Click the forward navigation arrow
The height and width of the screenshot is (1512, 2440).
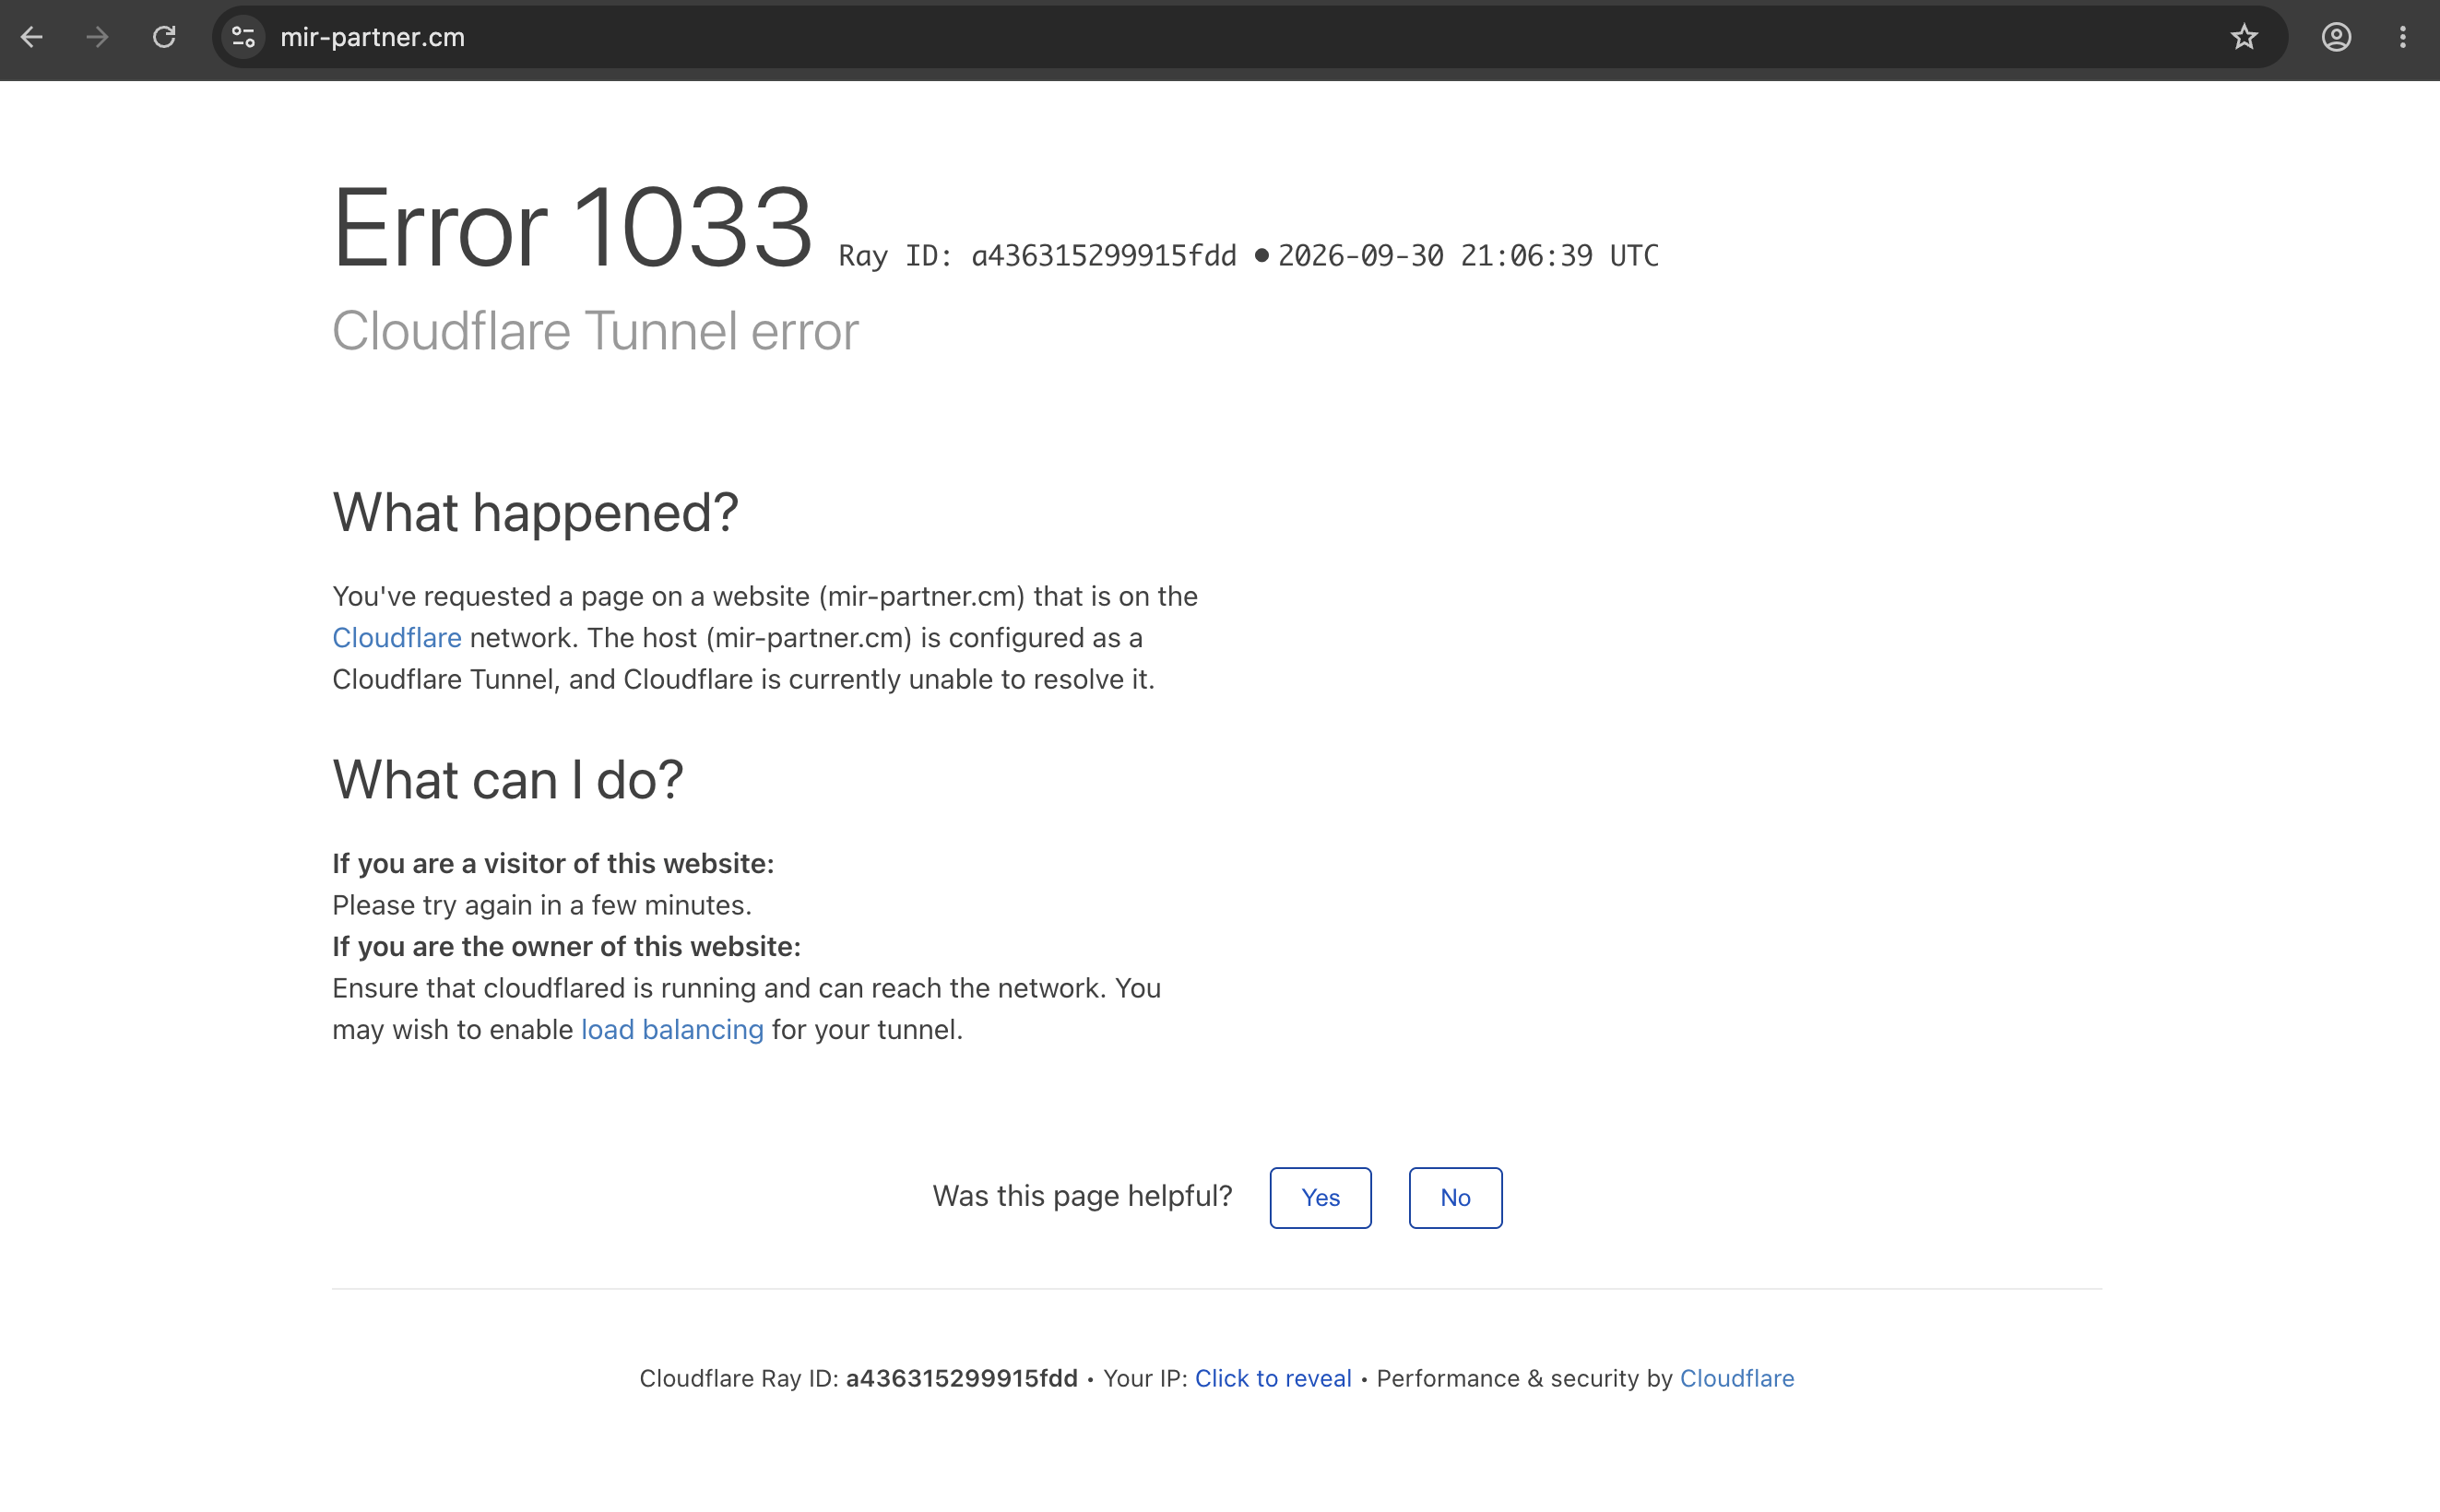98,37
